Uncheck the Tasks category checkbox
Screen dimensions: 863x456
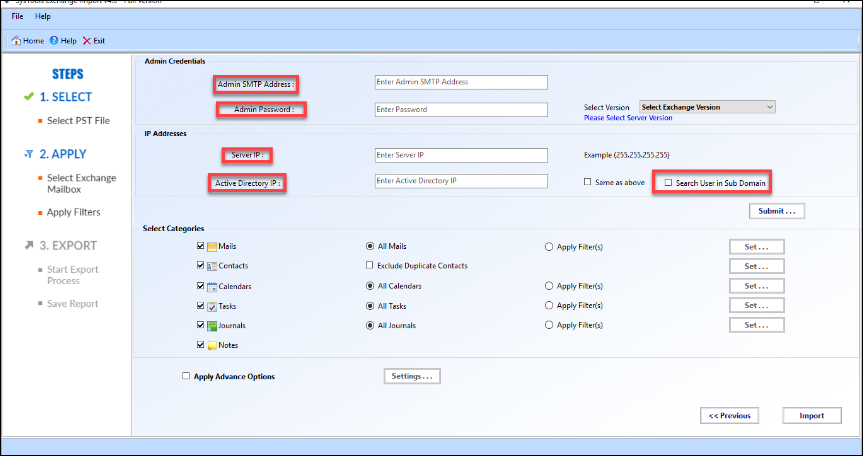(x=200, y=305)
